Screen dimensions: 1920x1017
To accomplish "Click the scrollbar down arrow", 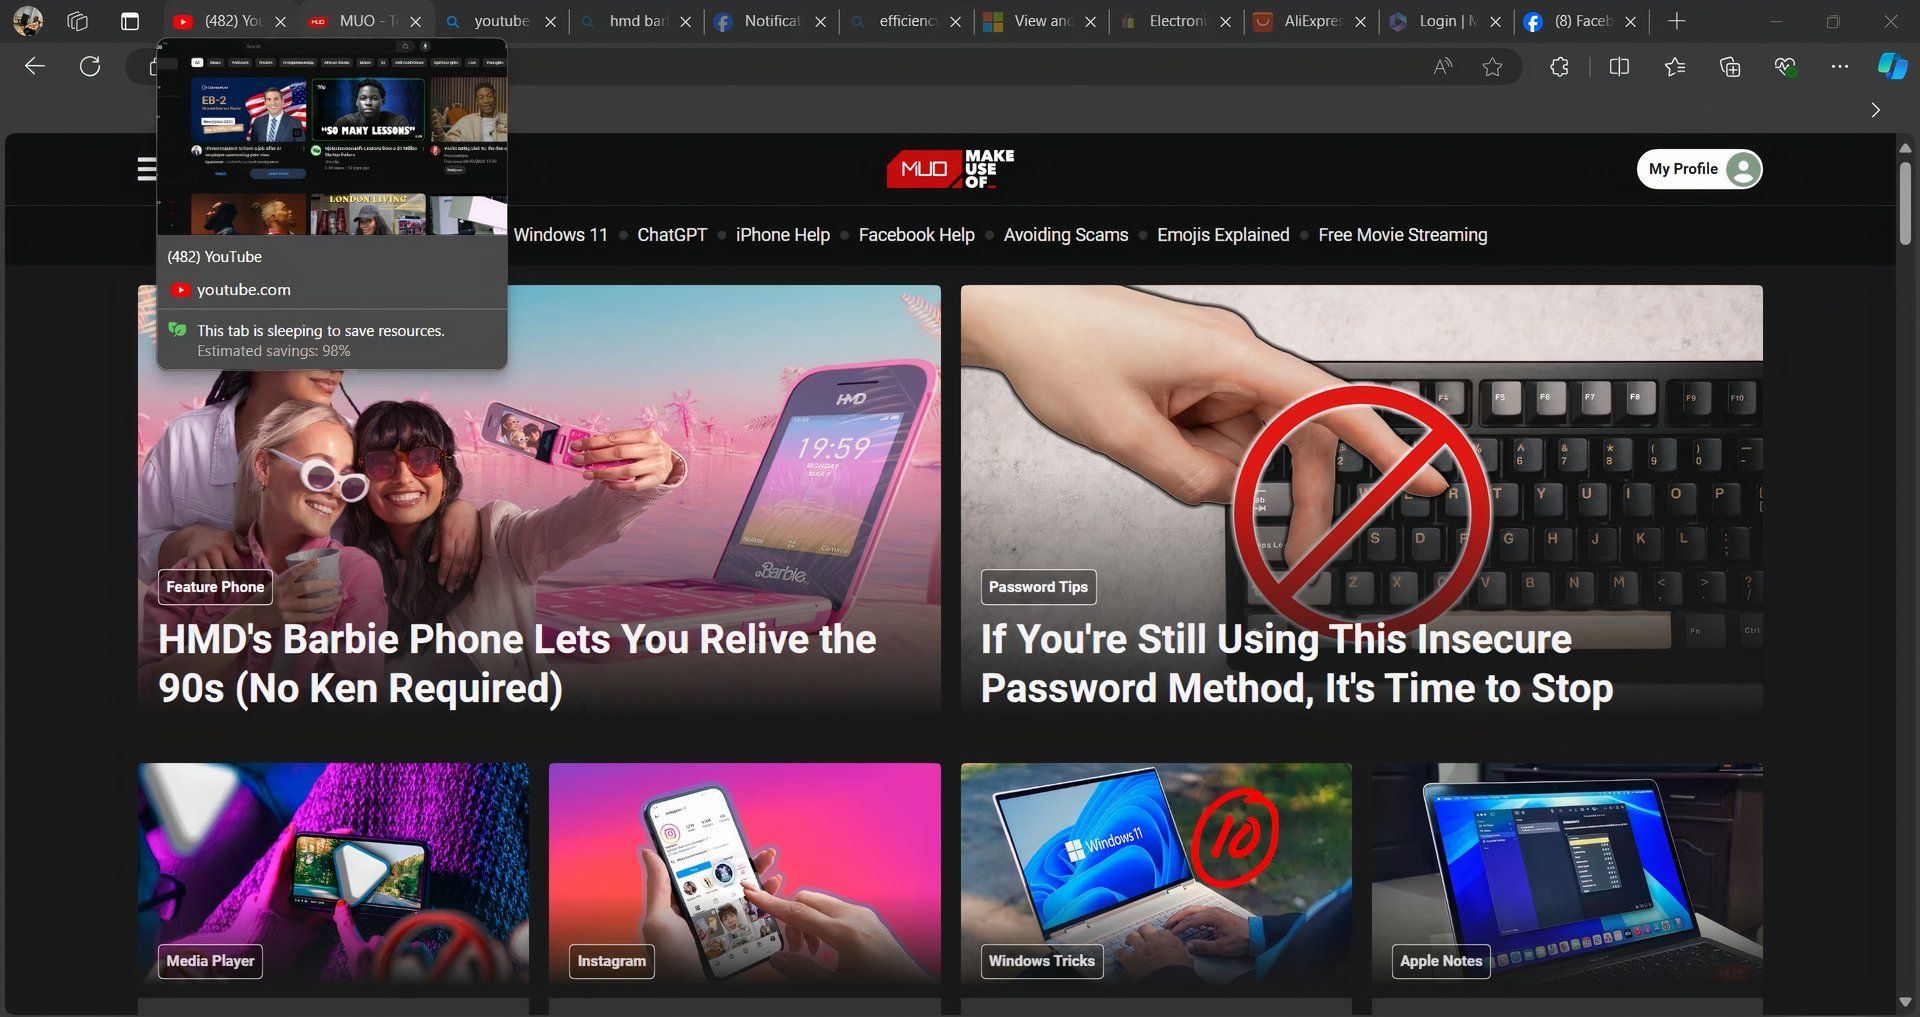I will tap(1905, 1002).
